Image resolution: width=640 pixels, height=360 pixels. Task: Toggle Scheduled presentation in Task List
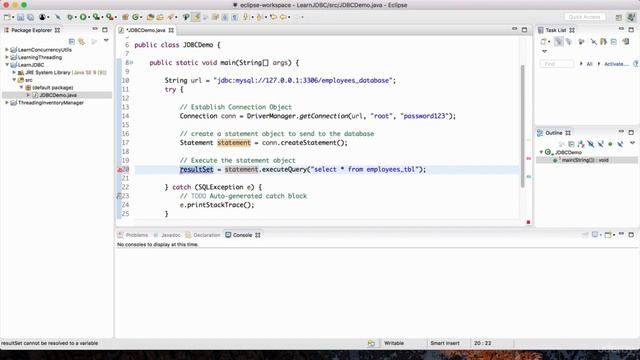click(569, 42)
